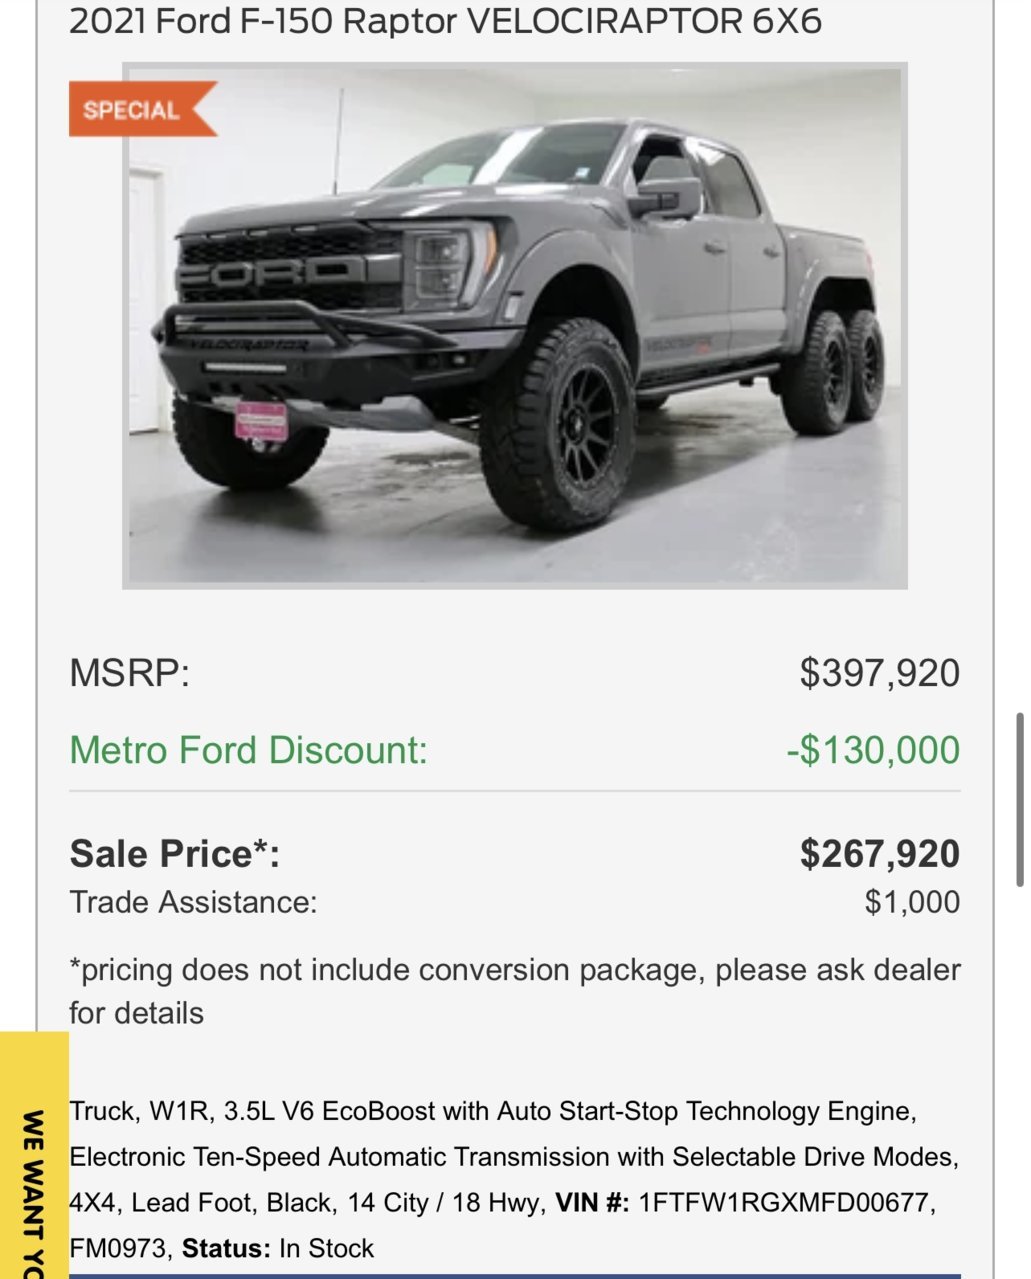Viewport: 1031px width, 1279px height.
Task: Click the green Metro Ford Discount label
Action: [248, 750]
